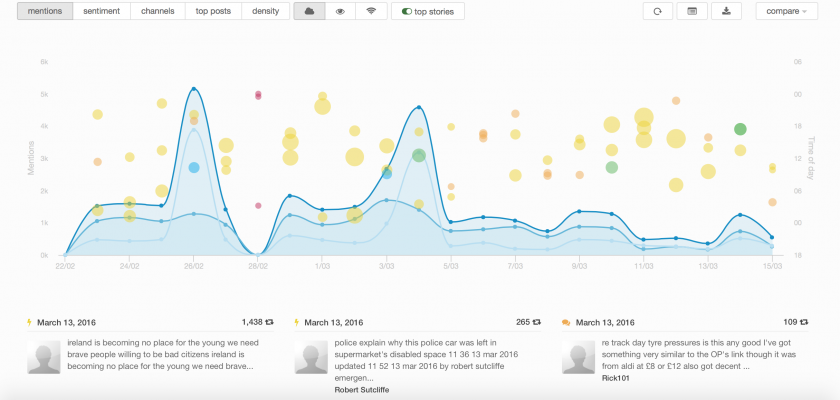Click the eye view icon

[x=340, y=11]
